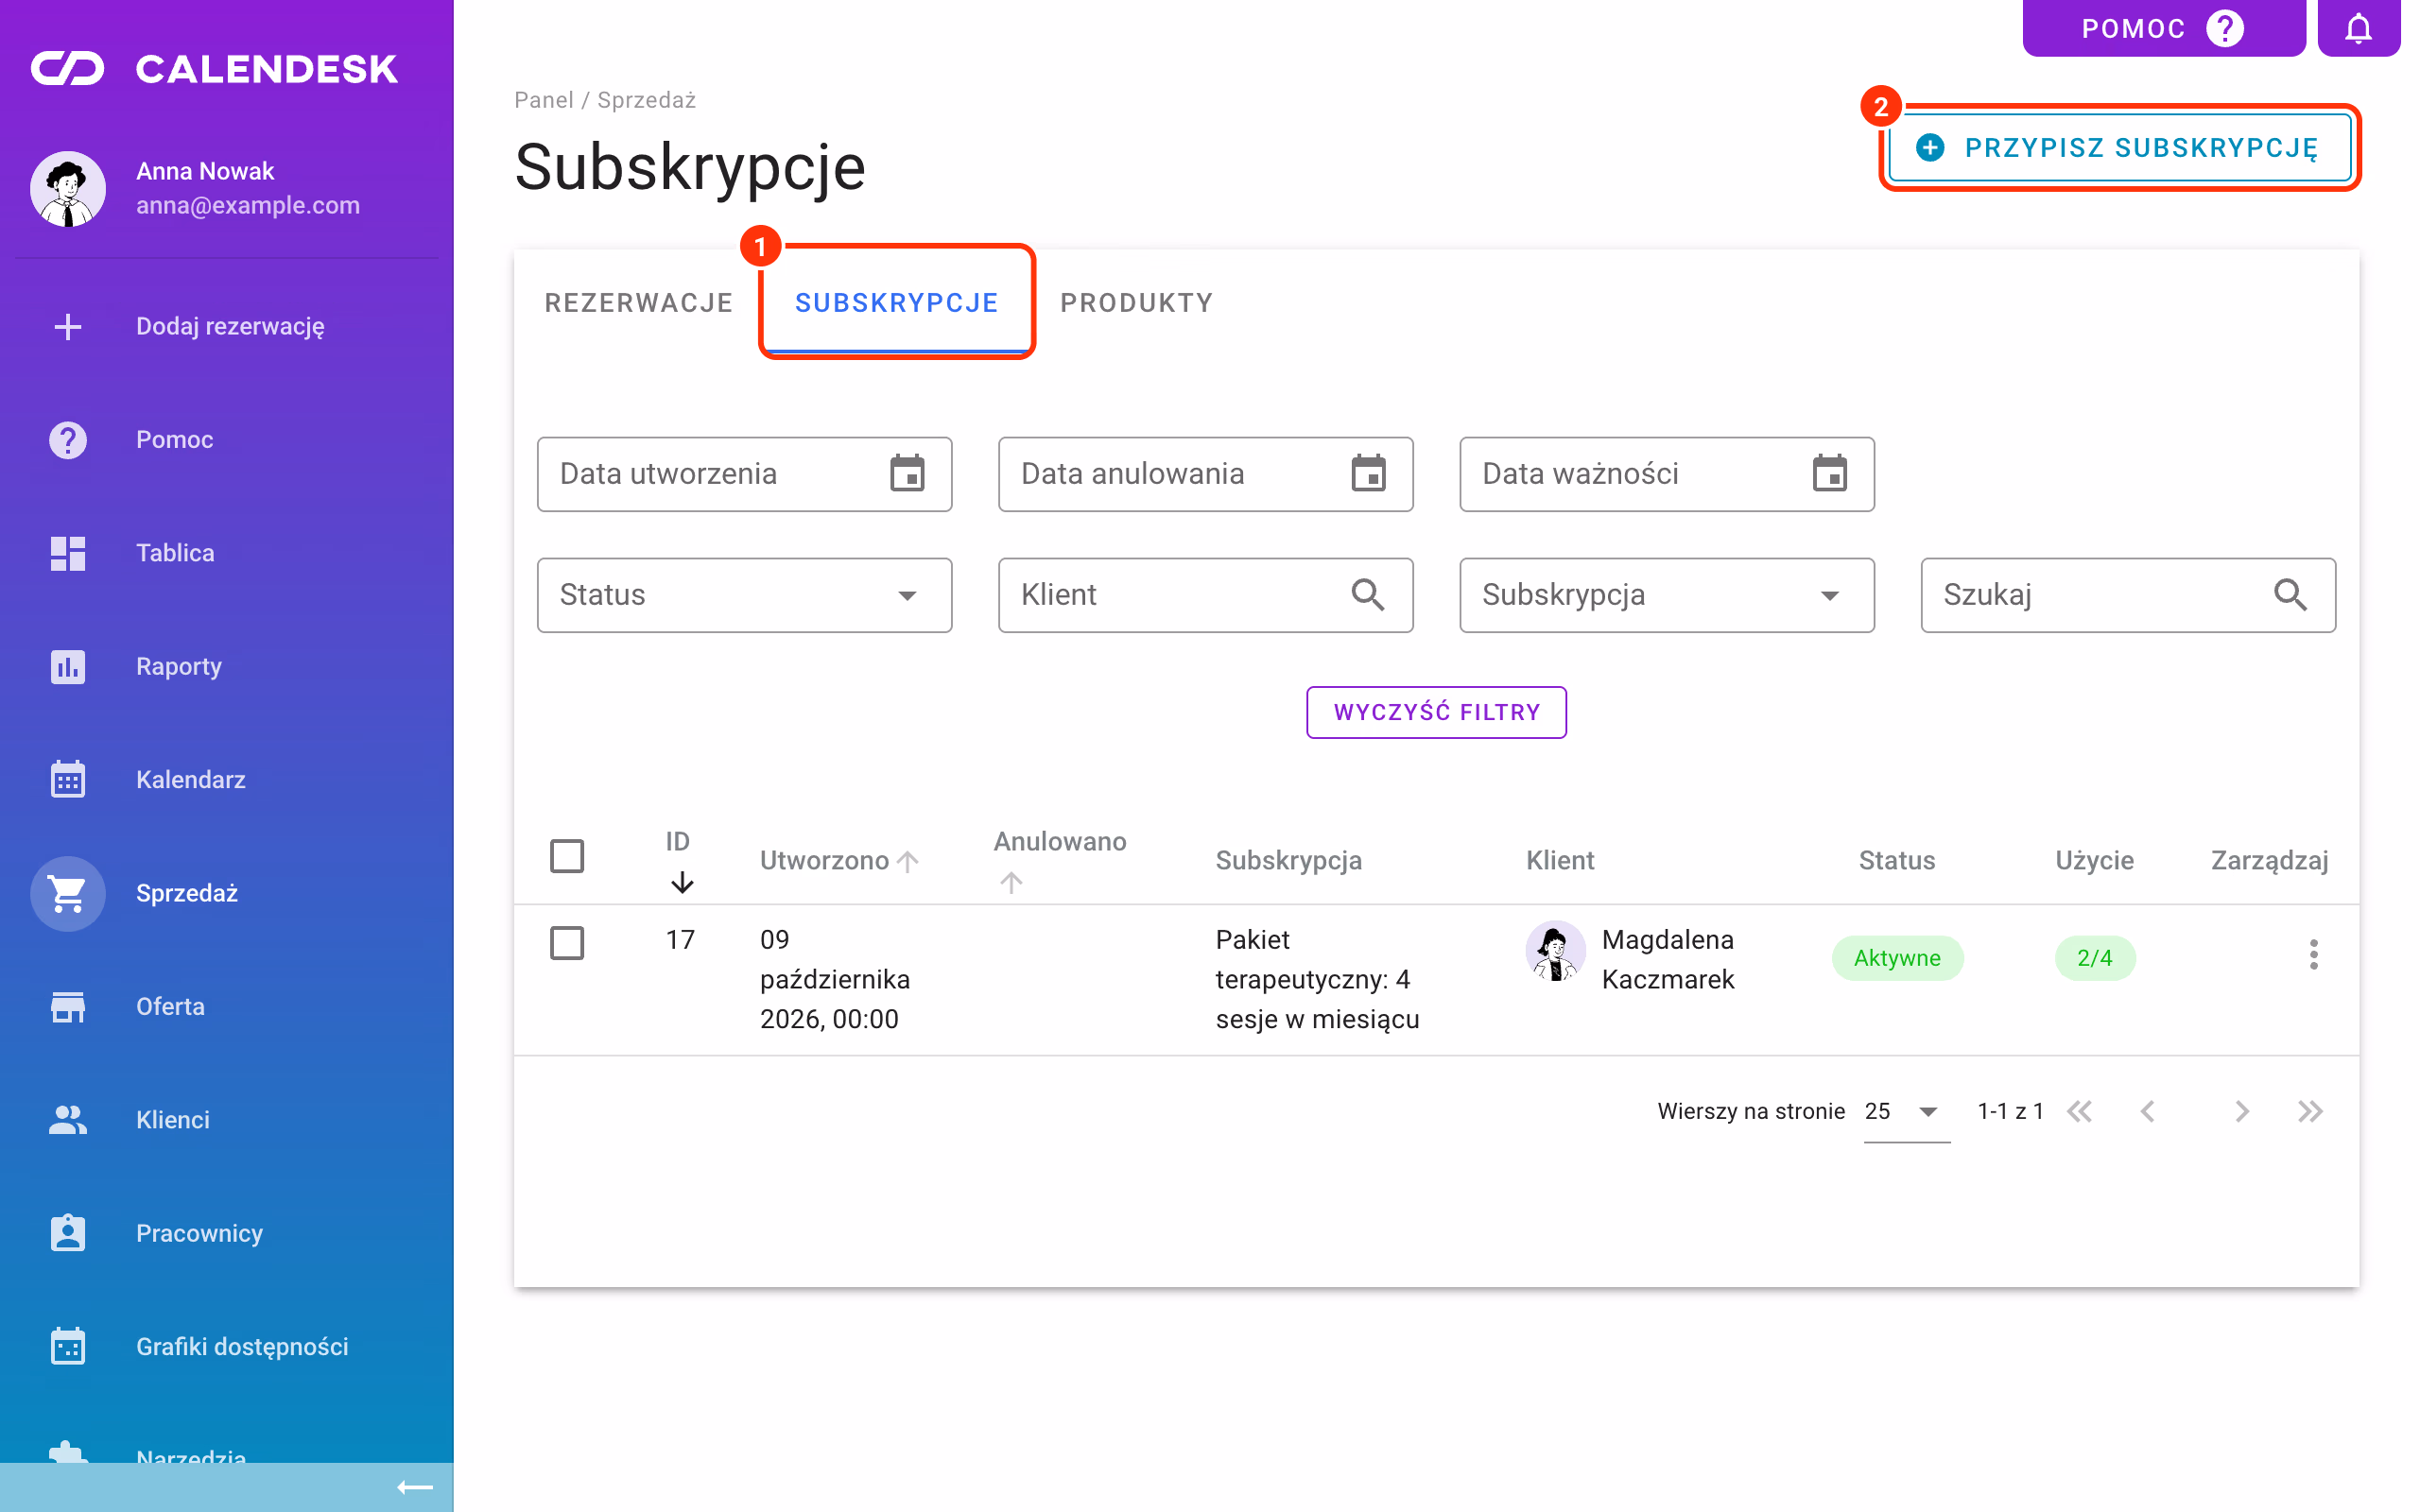
Task: Click Pracownicy label in sidebar
Action: 199,1233
